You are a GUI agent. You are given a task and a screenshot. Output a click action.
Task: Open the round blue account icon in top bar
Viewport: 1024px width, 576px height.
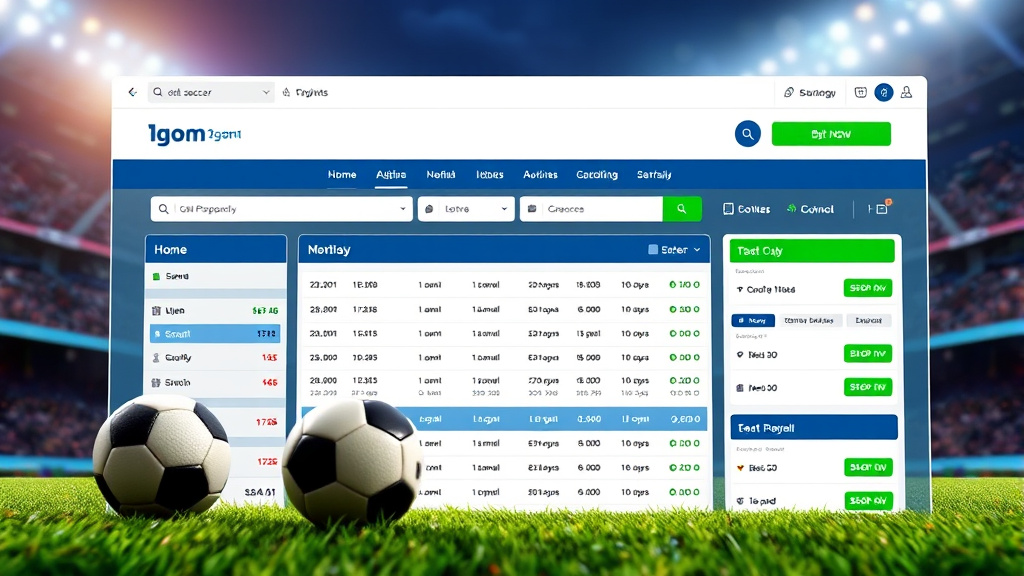point(883,92)
